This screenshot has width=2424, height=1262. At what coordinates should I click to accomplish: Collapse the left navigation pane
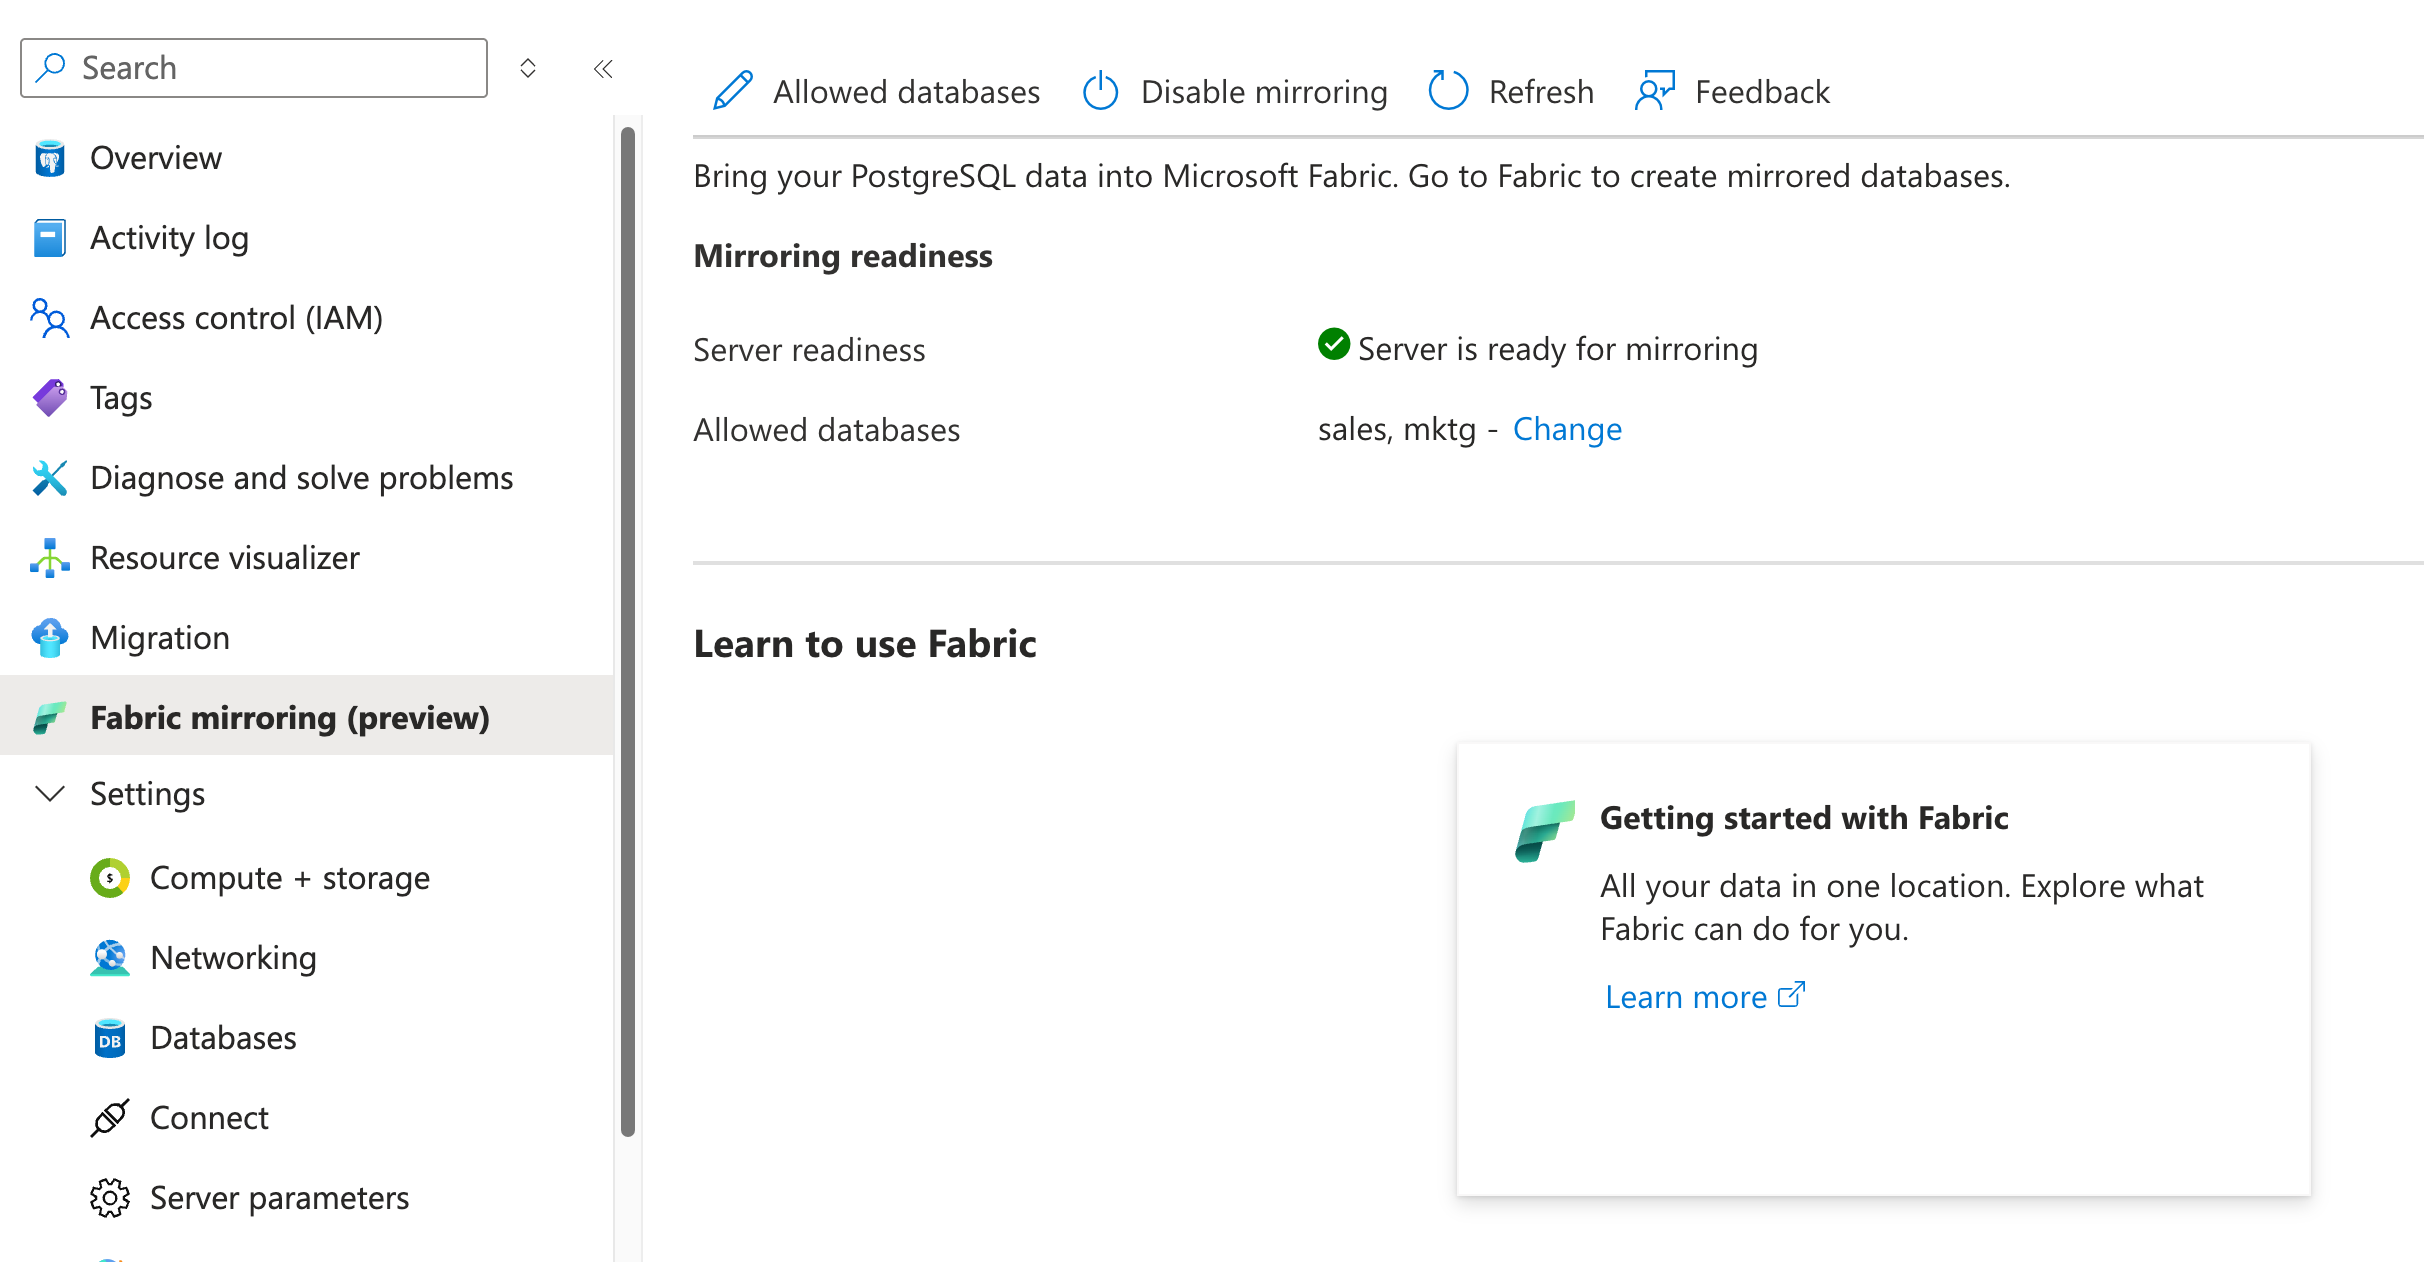coord(603,68)
